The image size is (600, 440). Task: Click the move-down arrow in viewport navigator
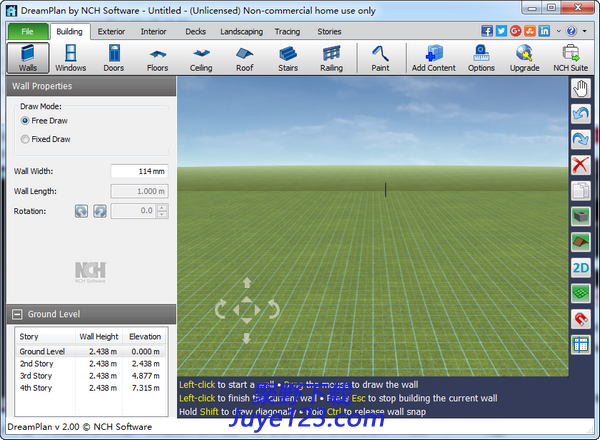coord(247,338)
